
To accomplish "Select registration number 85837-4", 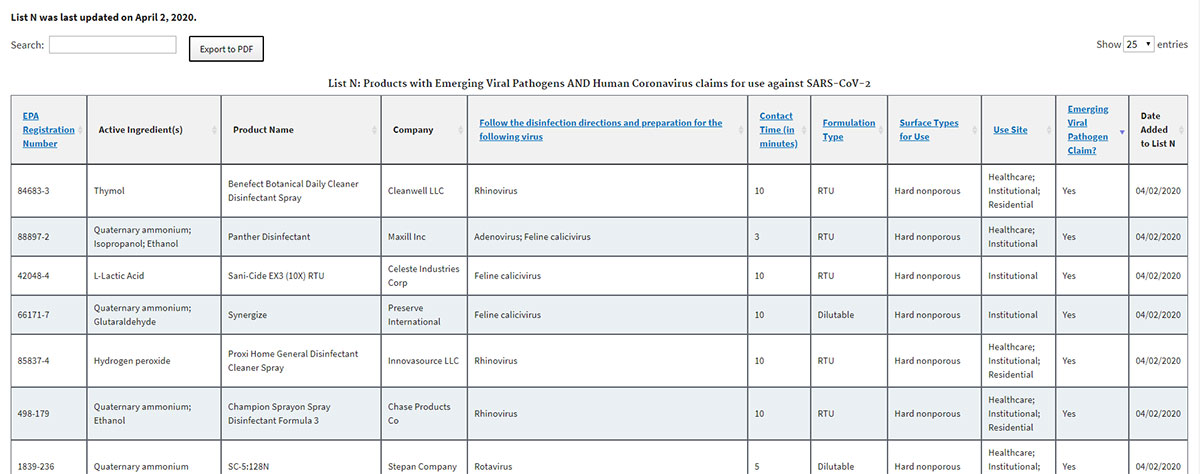I will click(34, 361).
